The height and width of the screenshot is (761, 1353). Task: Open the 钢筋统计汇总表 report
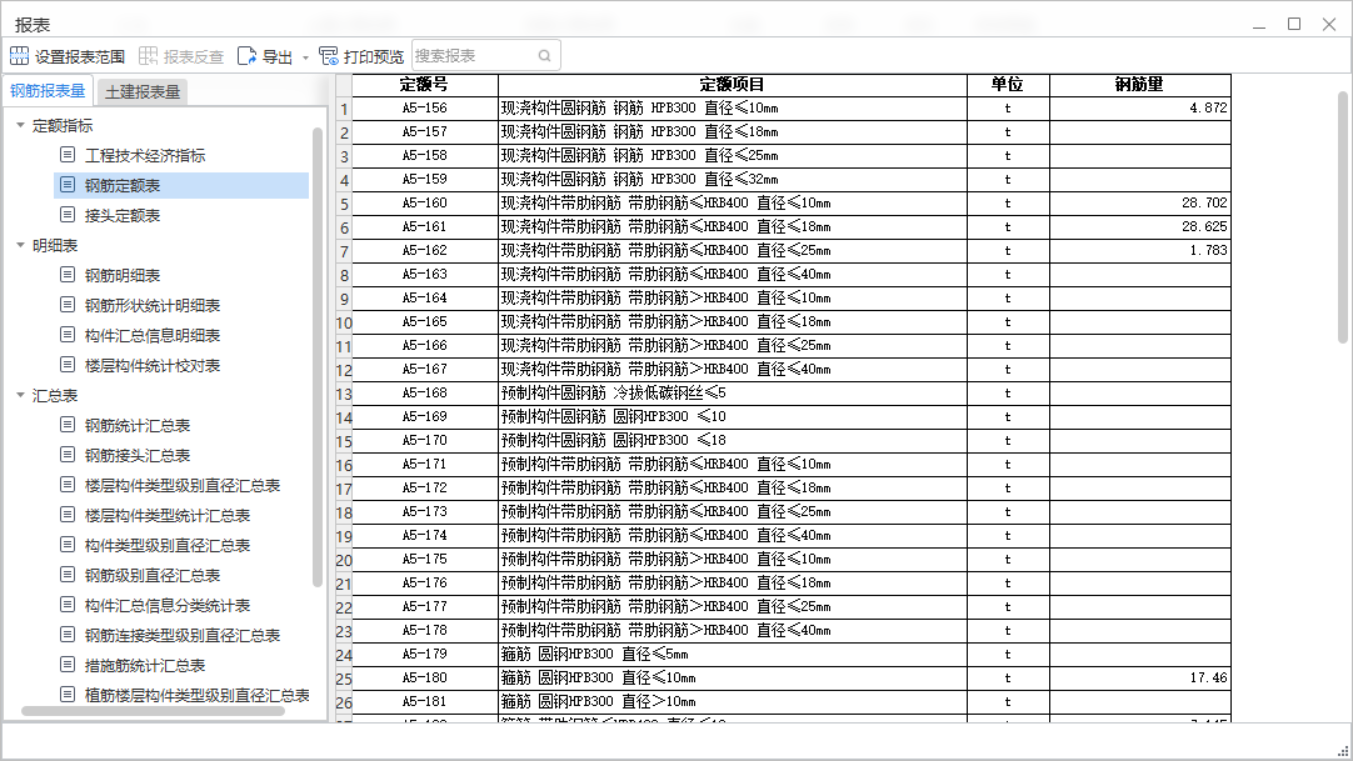137,425
